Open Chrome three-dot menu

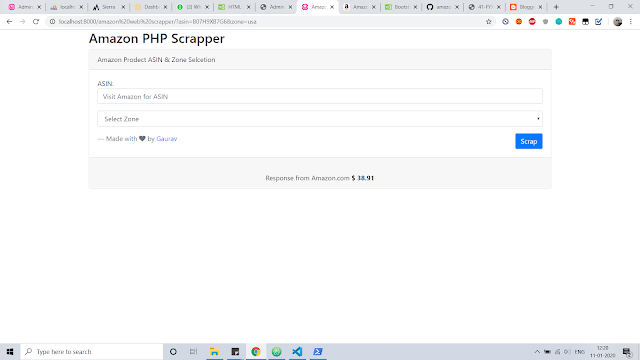(x=631, y=22)
